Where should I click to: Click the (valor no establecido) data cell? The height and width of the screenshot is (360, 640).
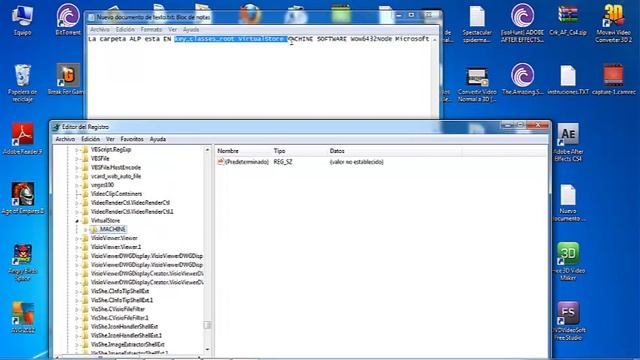[x=356, y=162]
